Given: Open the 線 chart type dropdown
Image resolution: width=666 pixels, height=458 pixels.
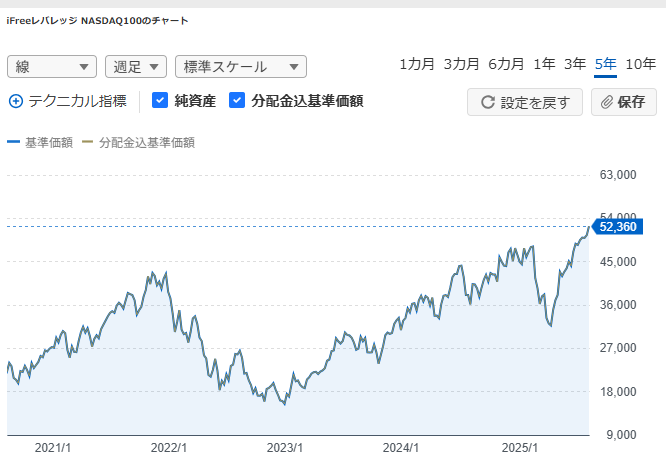Looking at the screenshot, I should [x=52, y=67].
